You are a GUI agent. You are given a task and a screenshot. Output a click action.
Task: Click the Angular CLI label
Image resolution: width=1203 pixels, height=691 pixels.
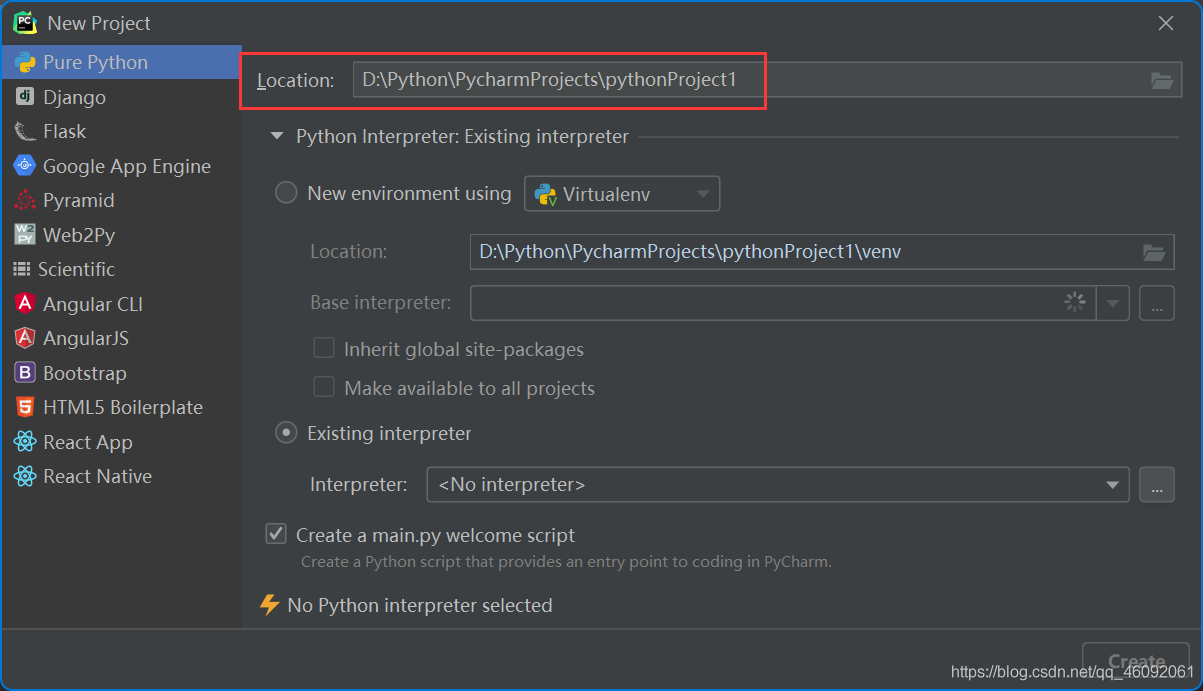pos(93,304)
